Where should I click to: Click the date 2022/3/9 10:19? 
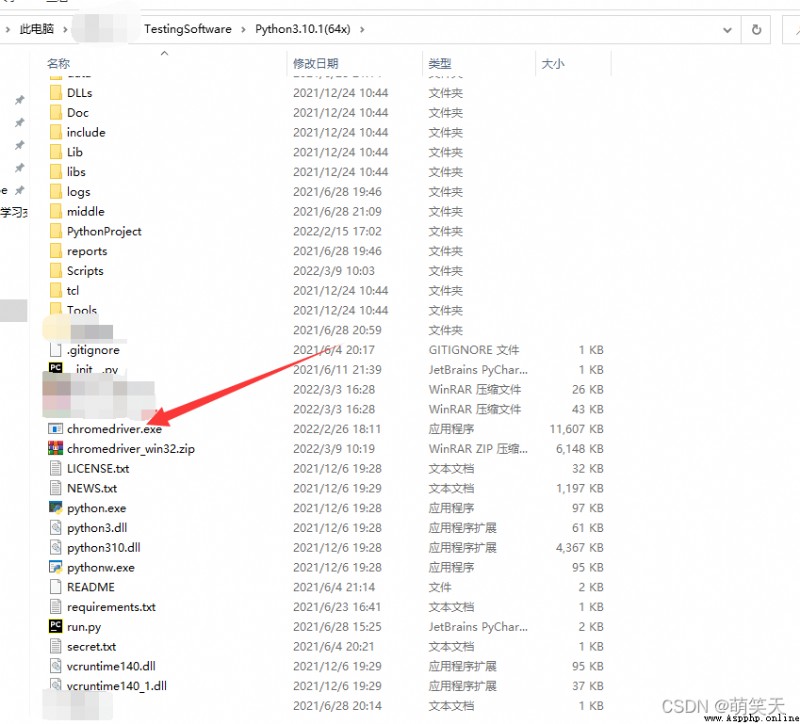pyautogui.click(x=334, y=449)
